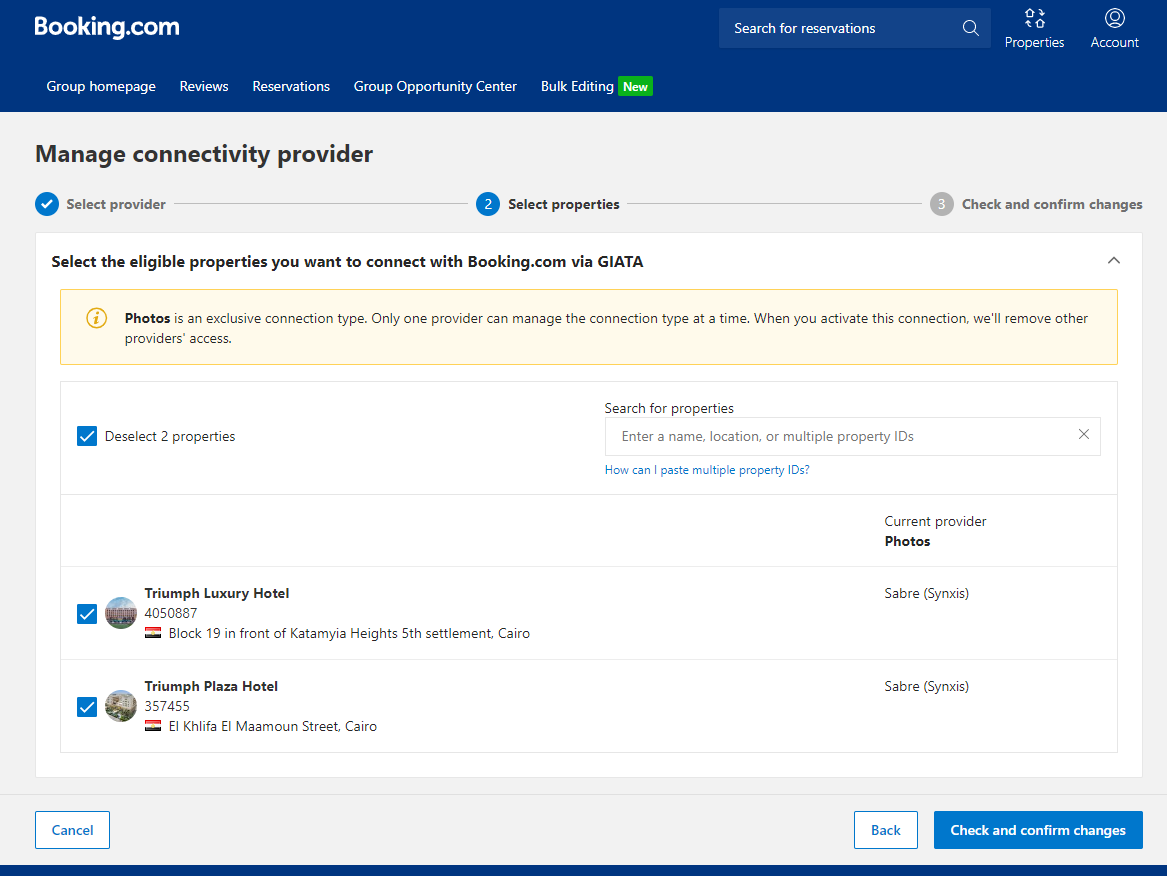Uncheck the Deselect 2 properties checkbox

[87, 436]
